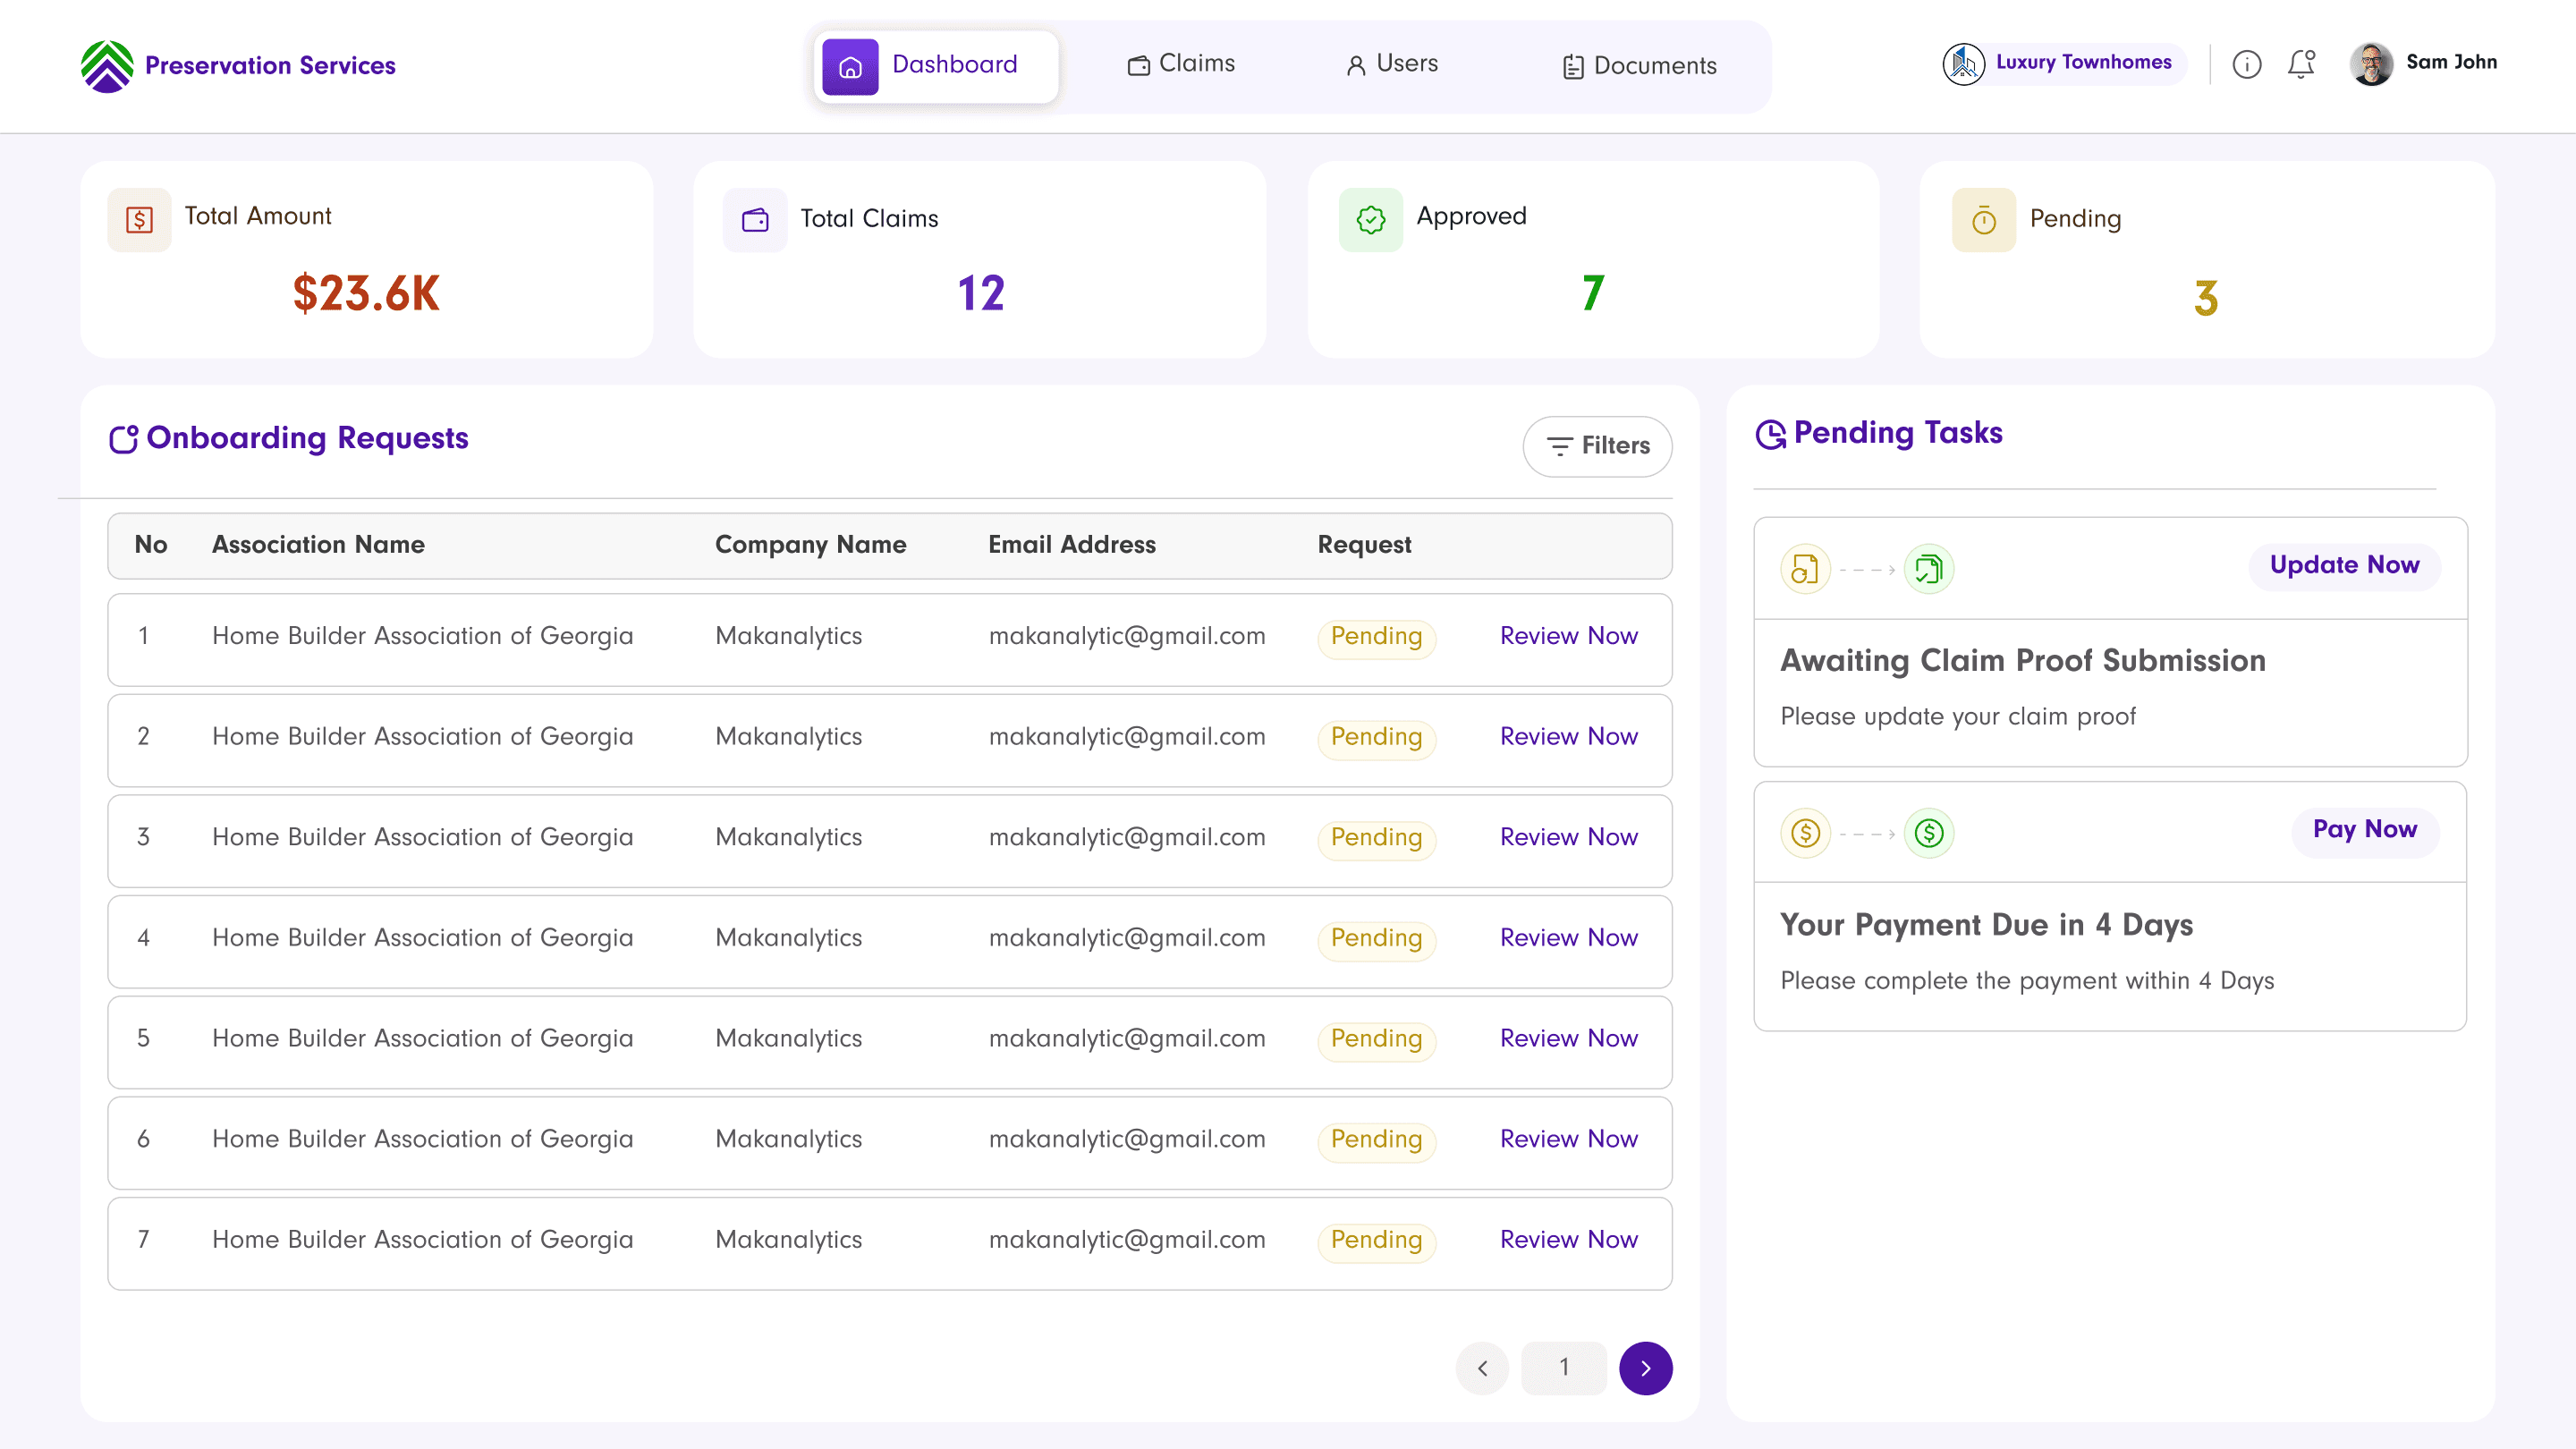Click the Awaiting Claim Proof Submission title
This screenshot has width=2576, height=1449.
coord(2022,661)
